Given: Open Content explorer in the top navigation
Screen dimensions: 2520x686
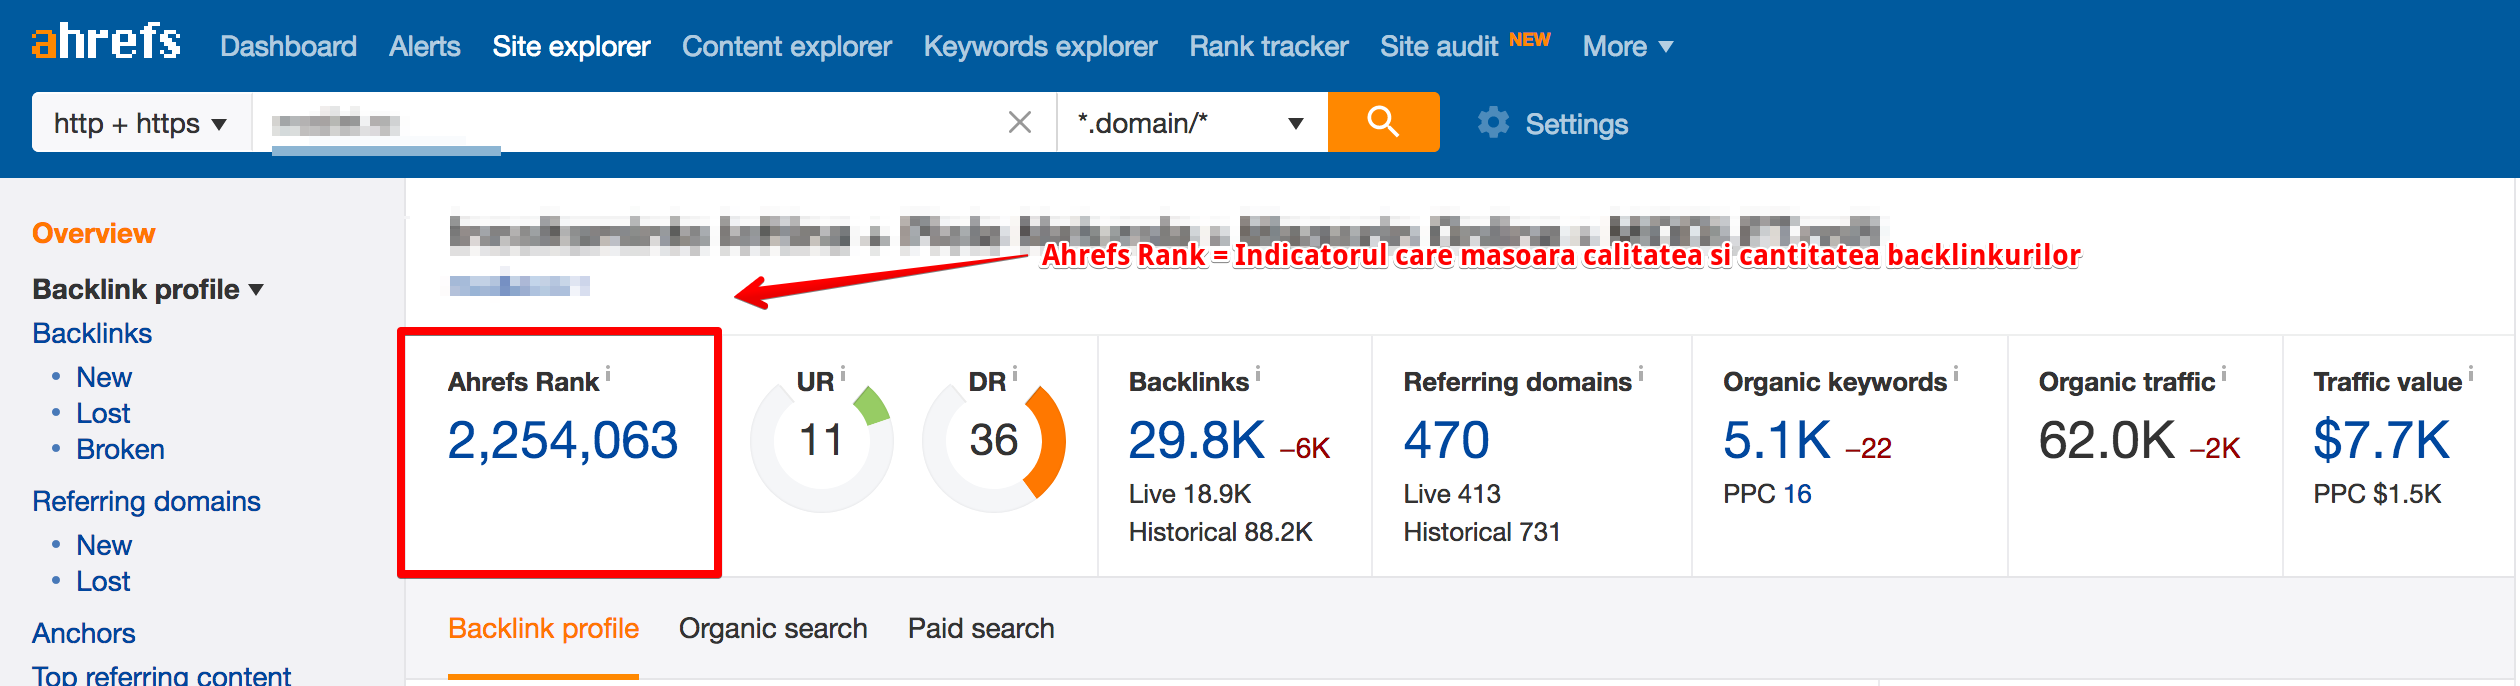Looking at the screenshot, I should coord(787,46).
